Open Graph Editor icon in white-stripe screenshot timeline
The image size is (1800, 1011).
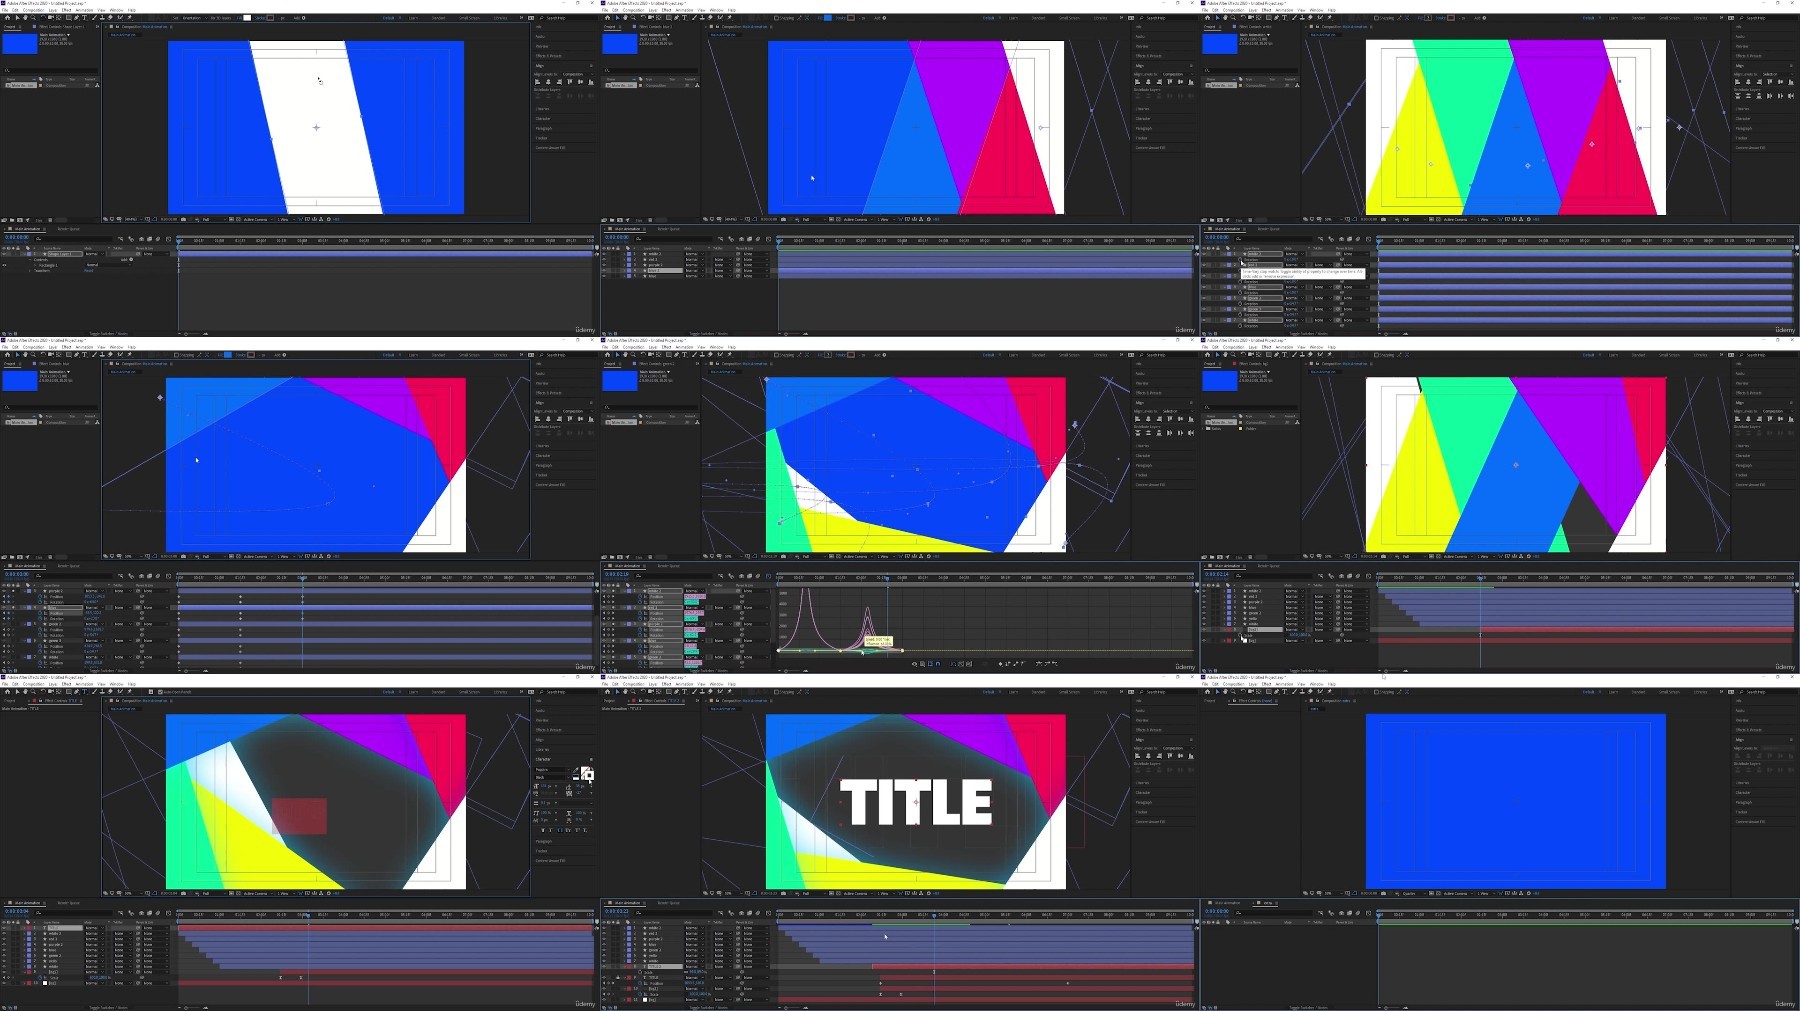(x=168, y=239)
